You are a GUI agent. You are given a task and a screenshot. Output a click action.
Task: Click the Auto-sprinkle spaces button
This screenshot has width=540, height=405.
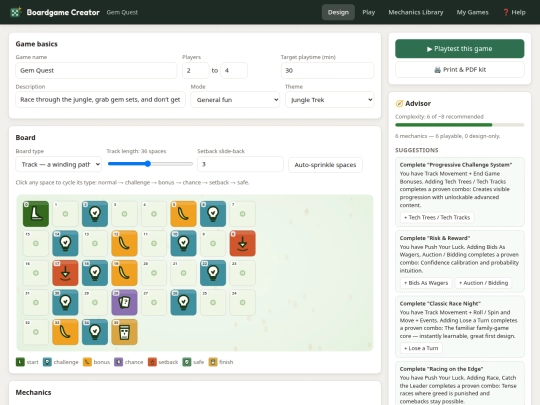325,165
